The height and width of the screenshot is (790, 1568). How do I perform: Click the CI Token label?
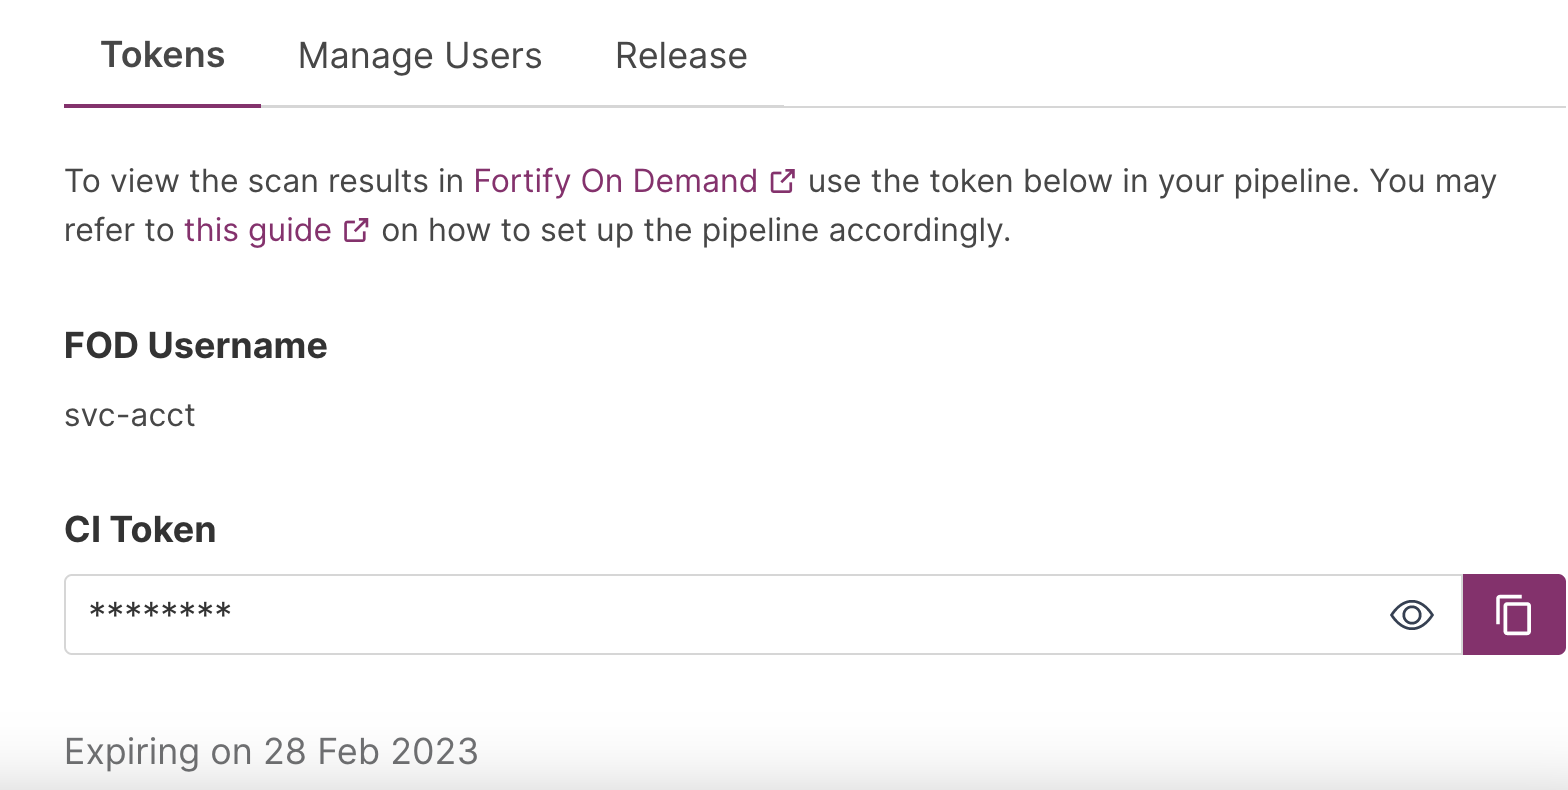coord(140,530)
